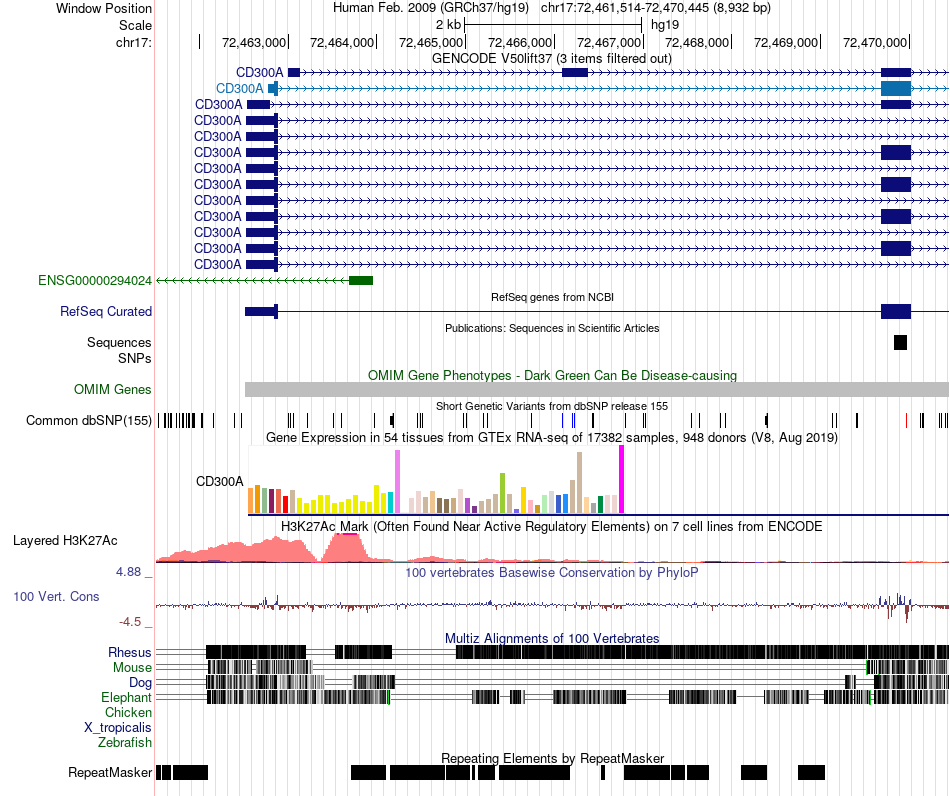Click the RepeatMasker track label
The width and height of the screenshot is (950, 796).
[x=110, y=772]
